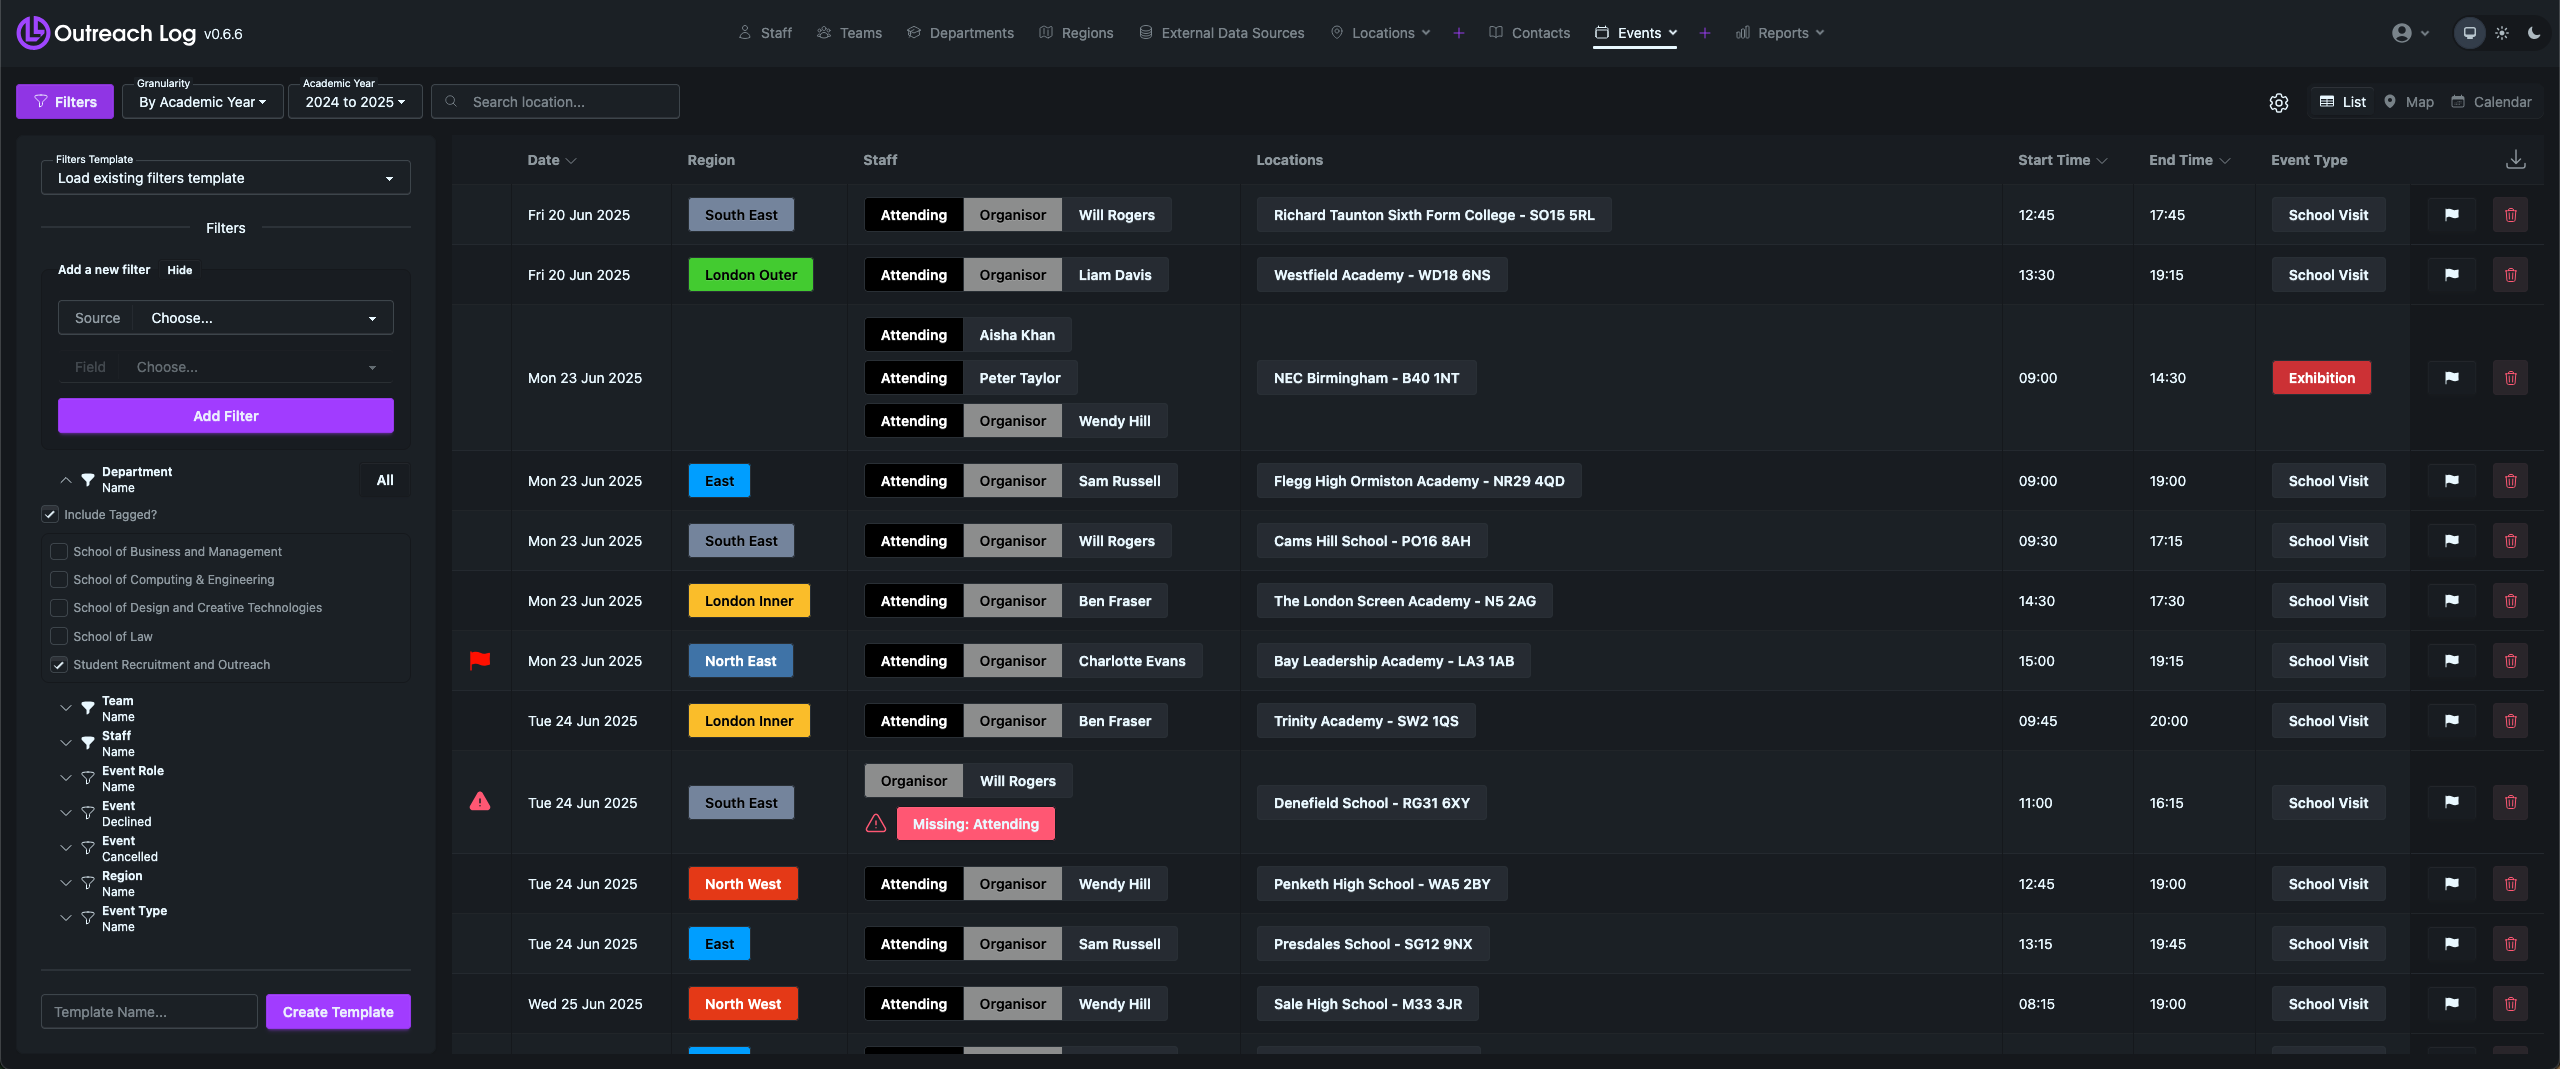Image resolution: width=2560 pixels, height=1069 pixels.
Task: Check School of Law department filter
Action: click(59, 636)
